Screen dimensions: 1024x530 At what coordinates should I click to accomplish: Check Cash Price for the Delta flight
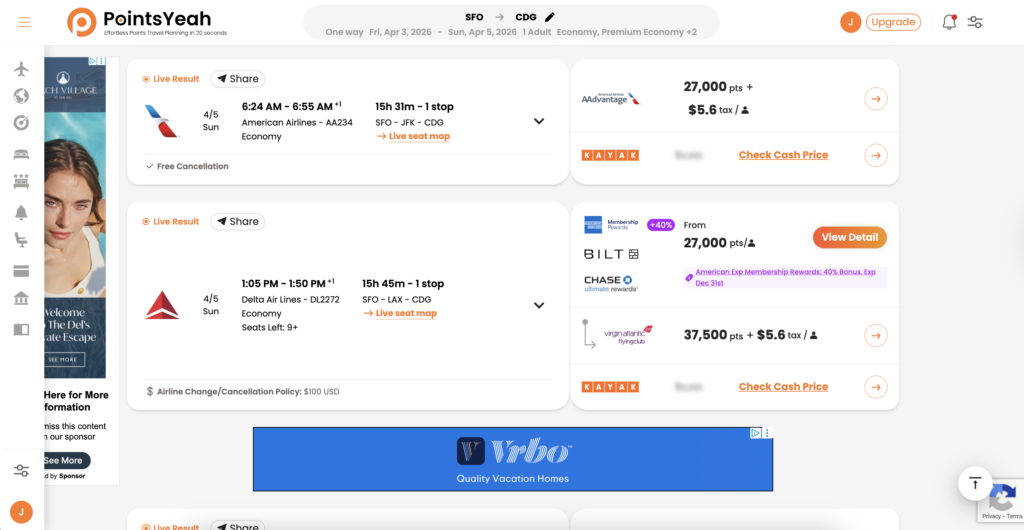point(783,387)
